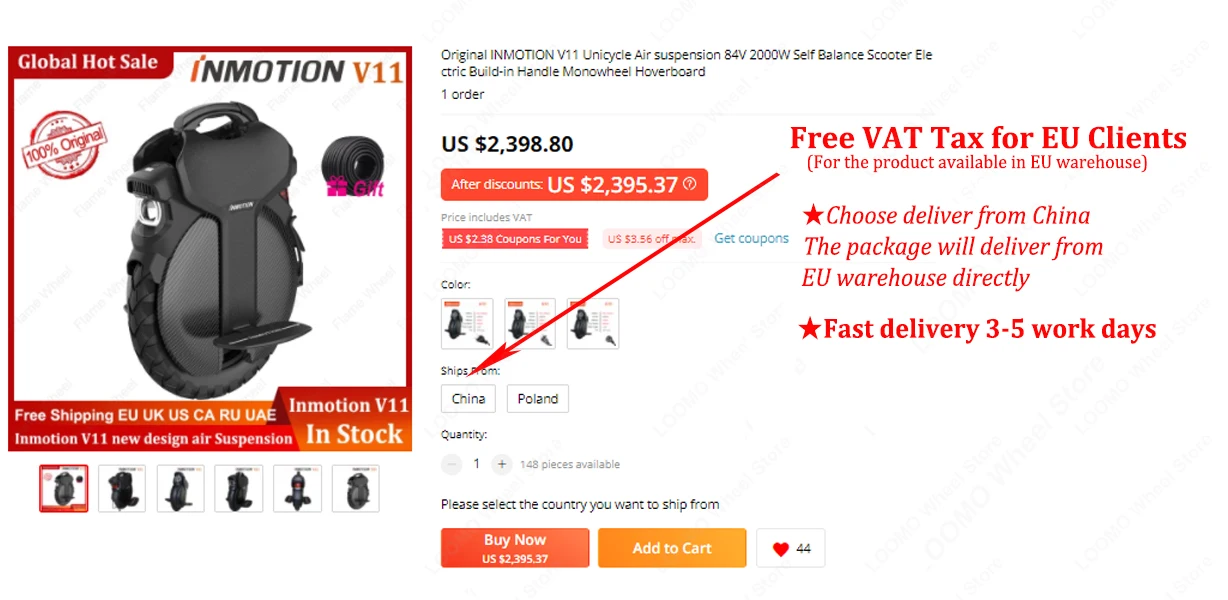Pick the first color variant swatch

click(467, 323)
